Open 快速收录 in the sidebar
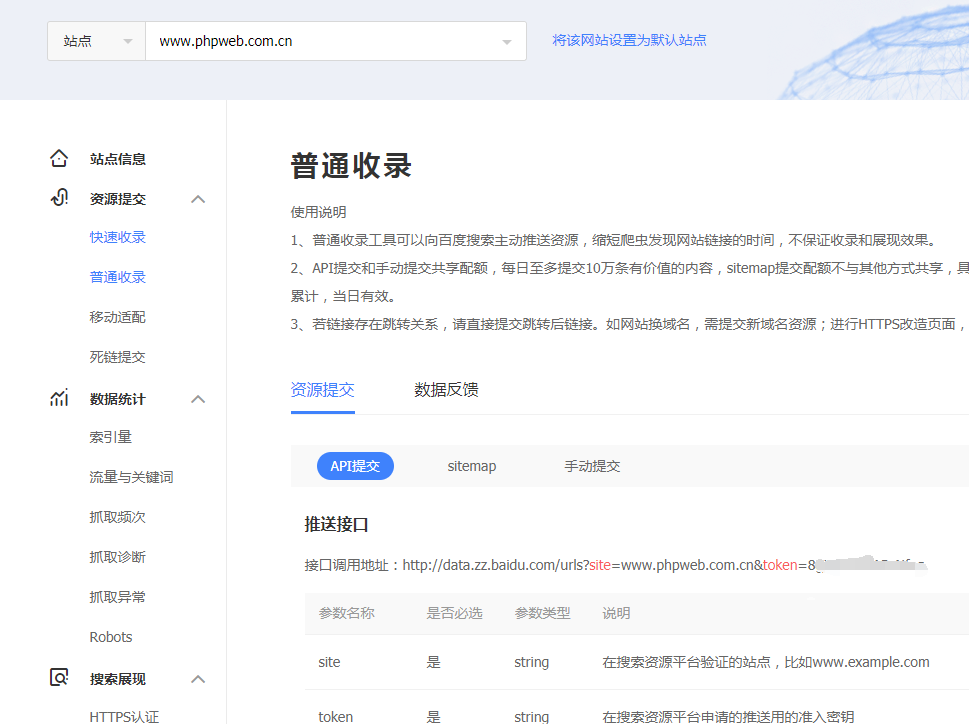Screen dimensions: 969x724 117,237
